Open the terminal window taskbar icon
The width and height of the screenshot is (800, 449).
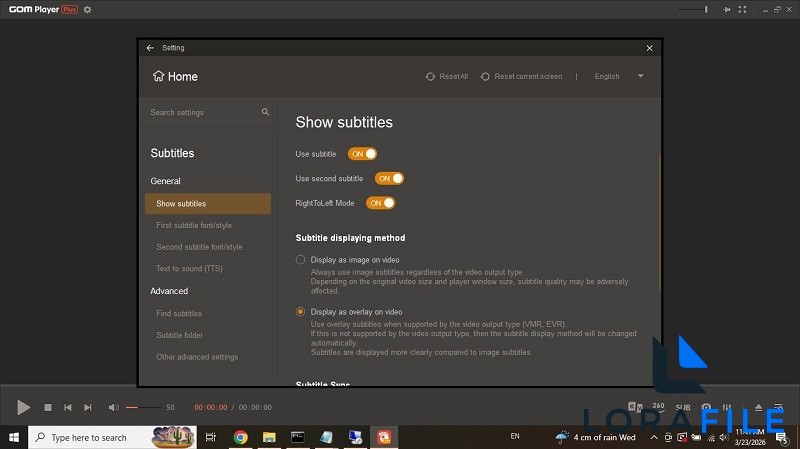coord(297,437)
